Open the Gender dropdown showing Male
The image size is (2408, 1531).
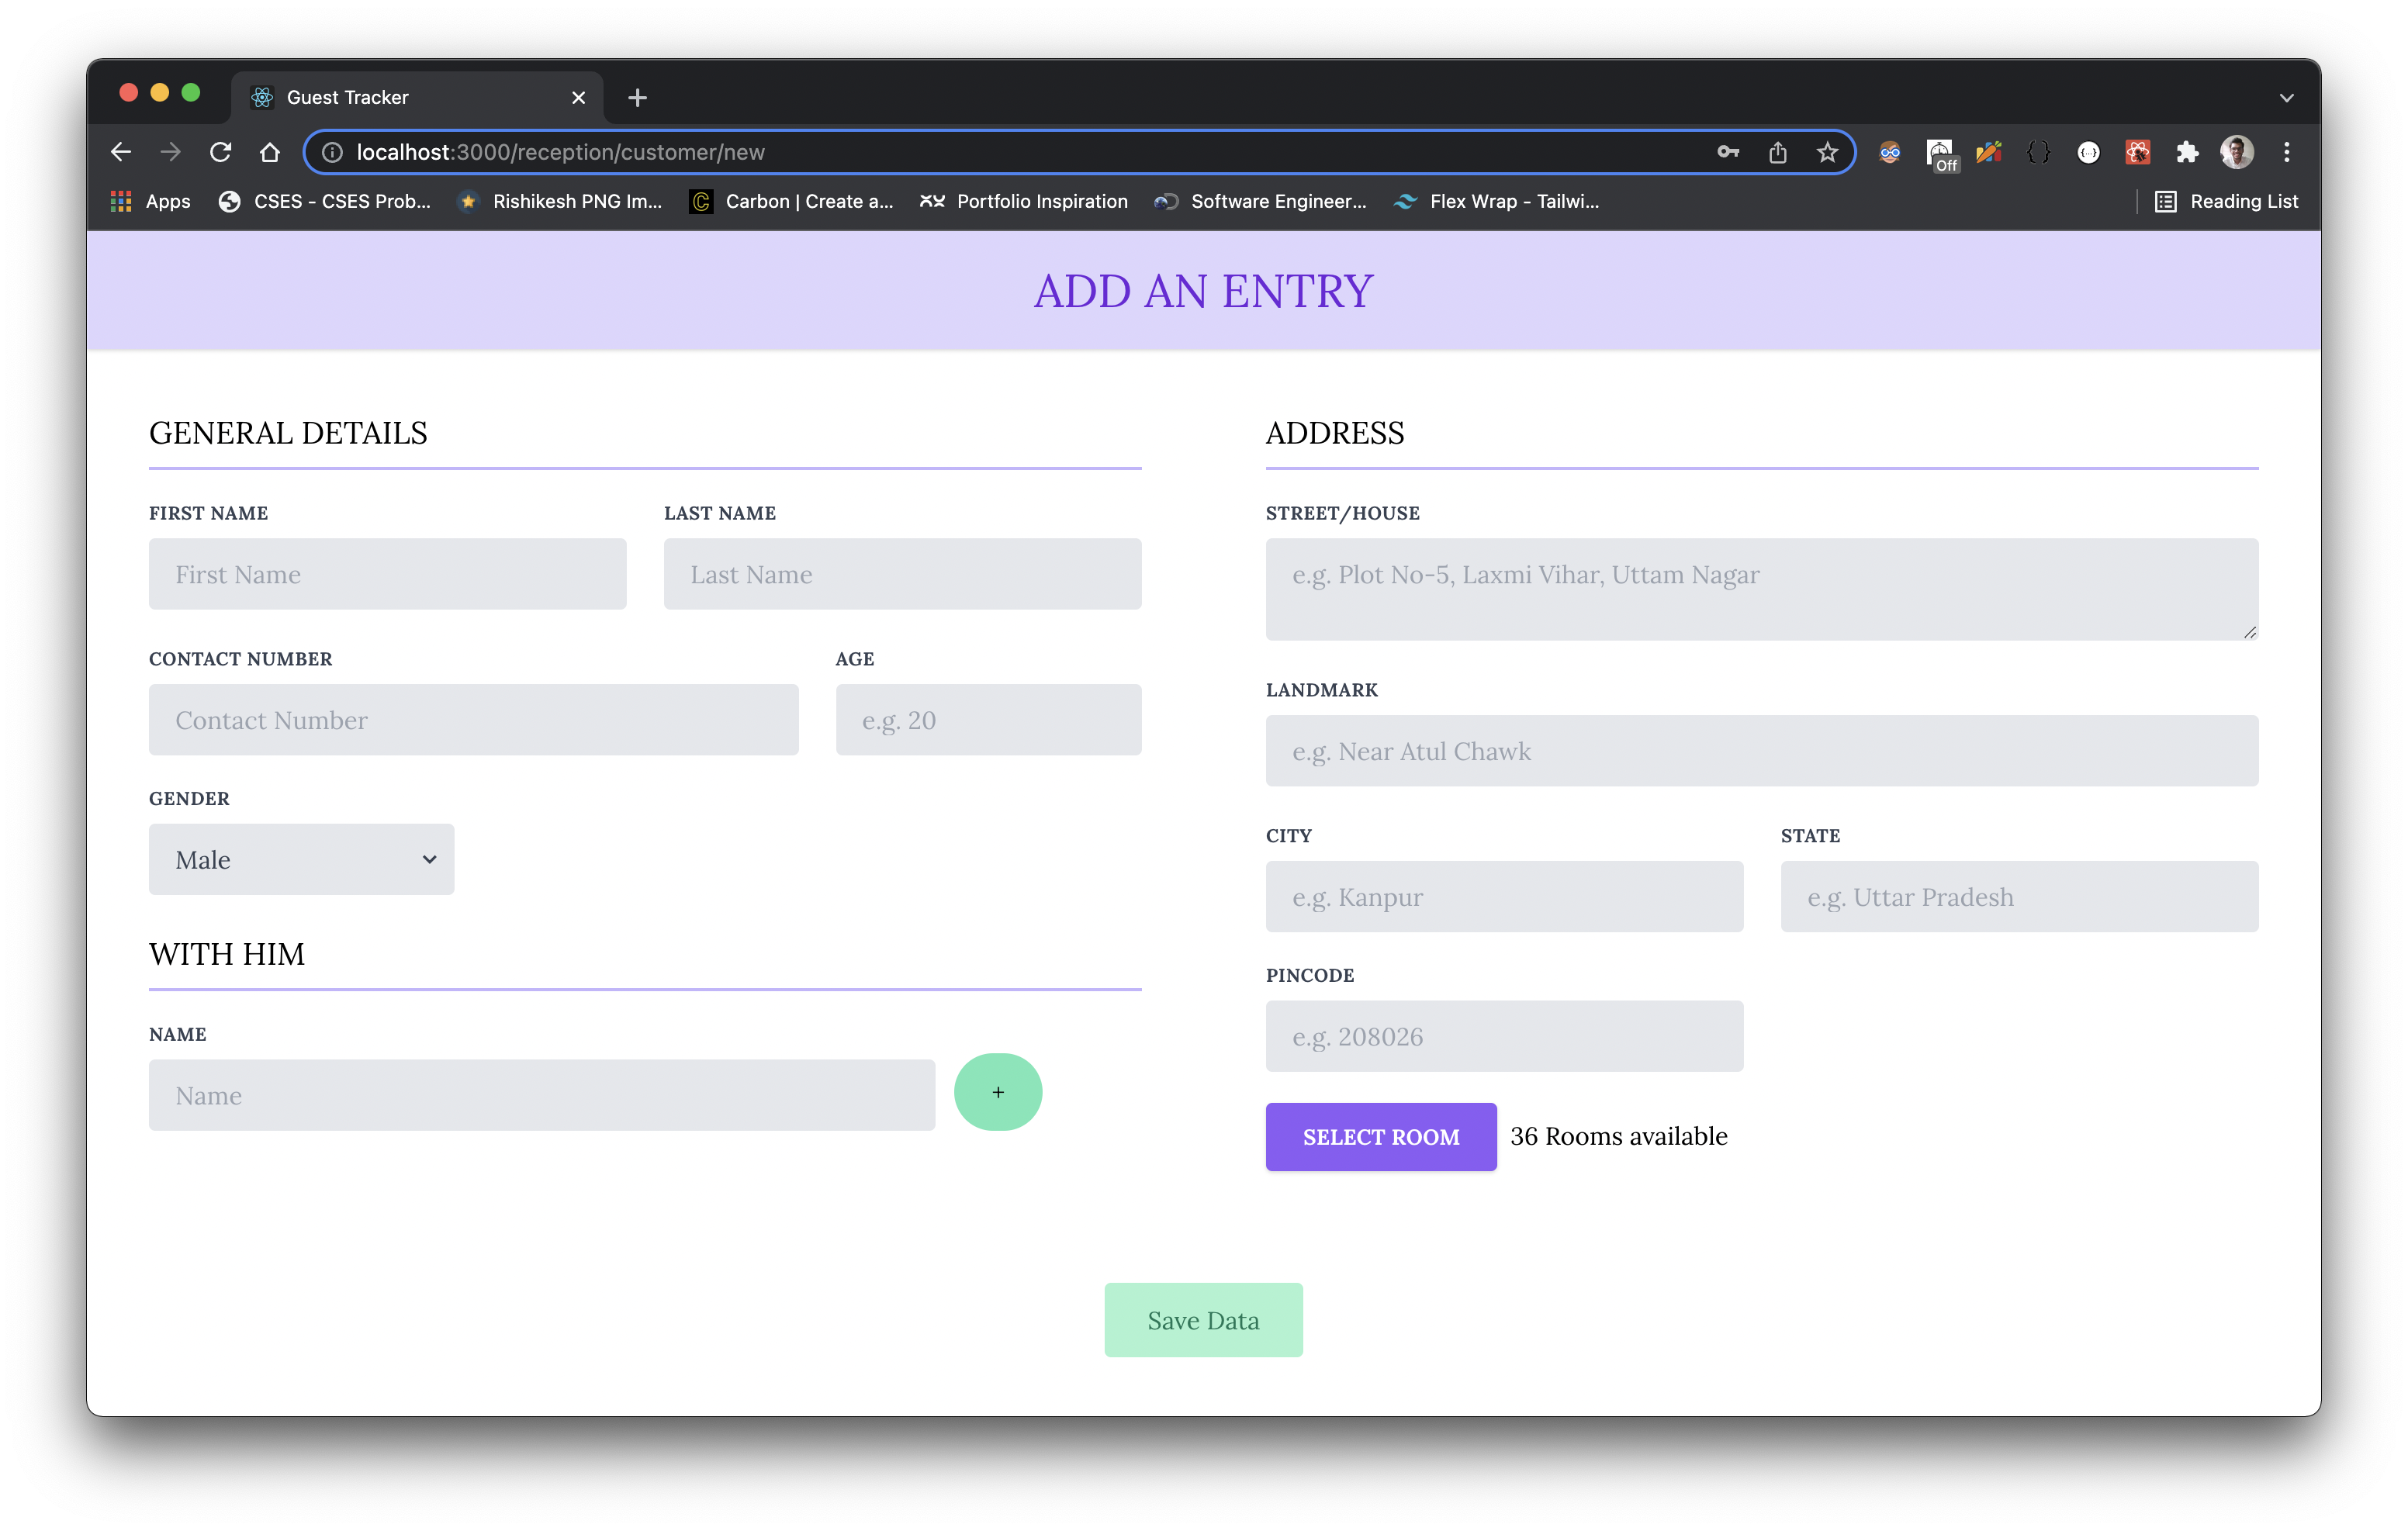pyautogui.click(x=301, y=859)
